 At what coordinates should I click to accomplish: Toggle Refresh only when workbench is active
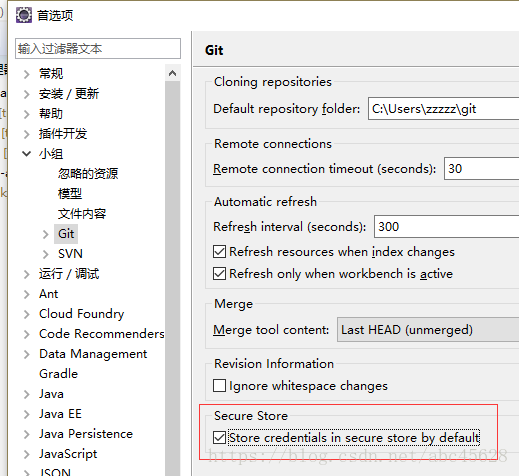219,274
